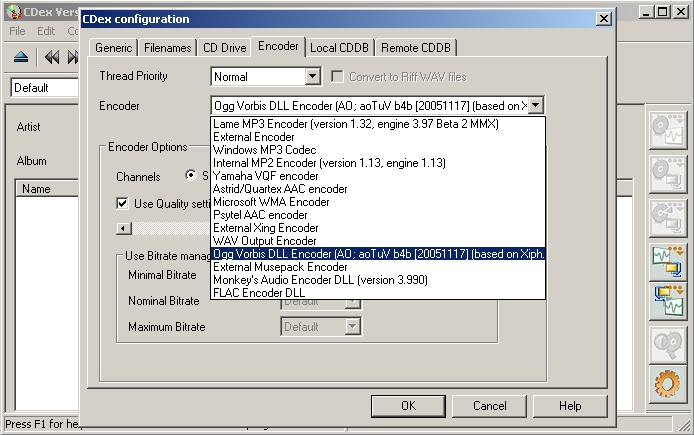The width and height of the screenshot is (694, 435).
Task: Open the File menu in CDex window
Action: point(17,31)
